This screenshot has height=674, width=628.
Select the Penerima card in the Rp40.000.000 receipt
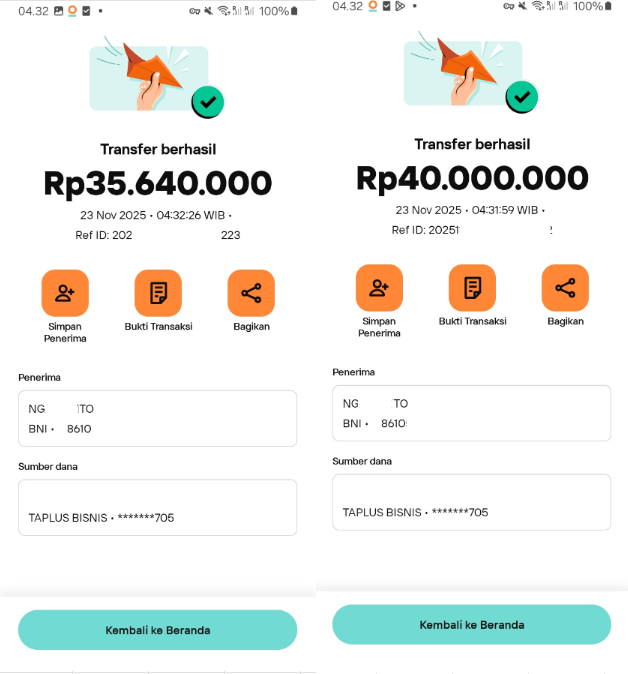(x=471, y=413)
